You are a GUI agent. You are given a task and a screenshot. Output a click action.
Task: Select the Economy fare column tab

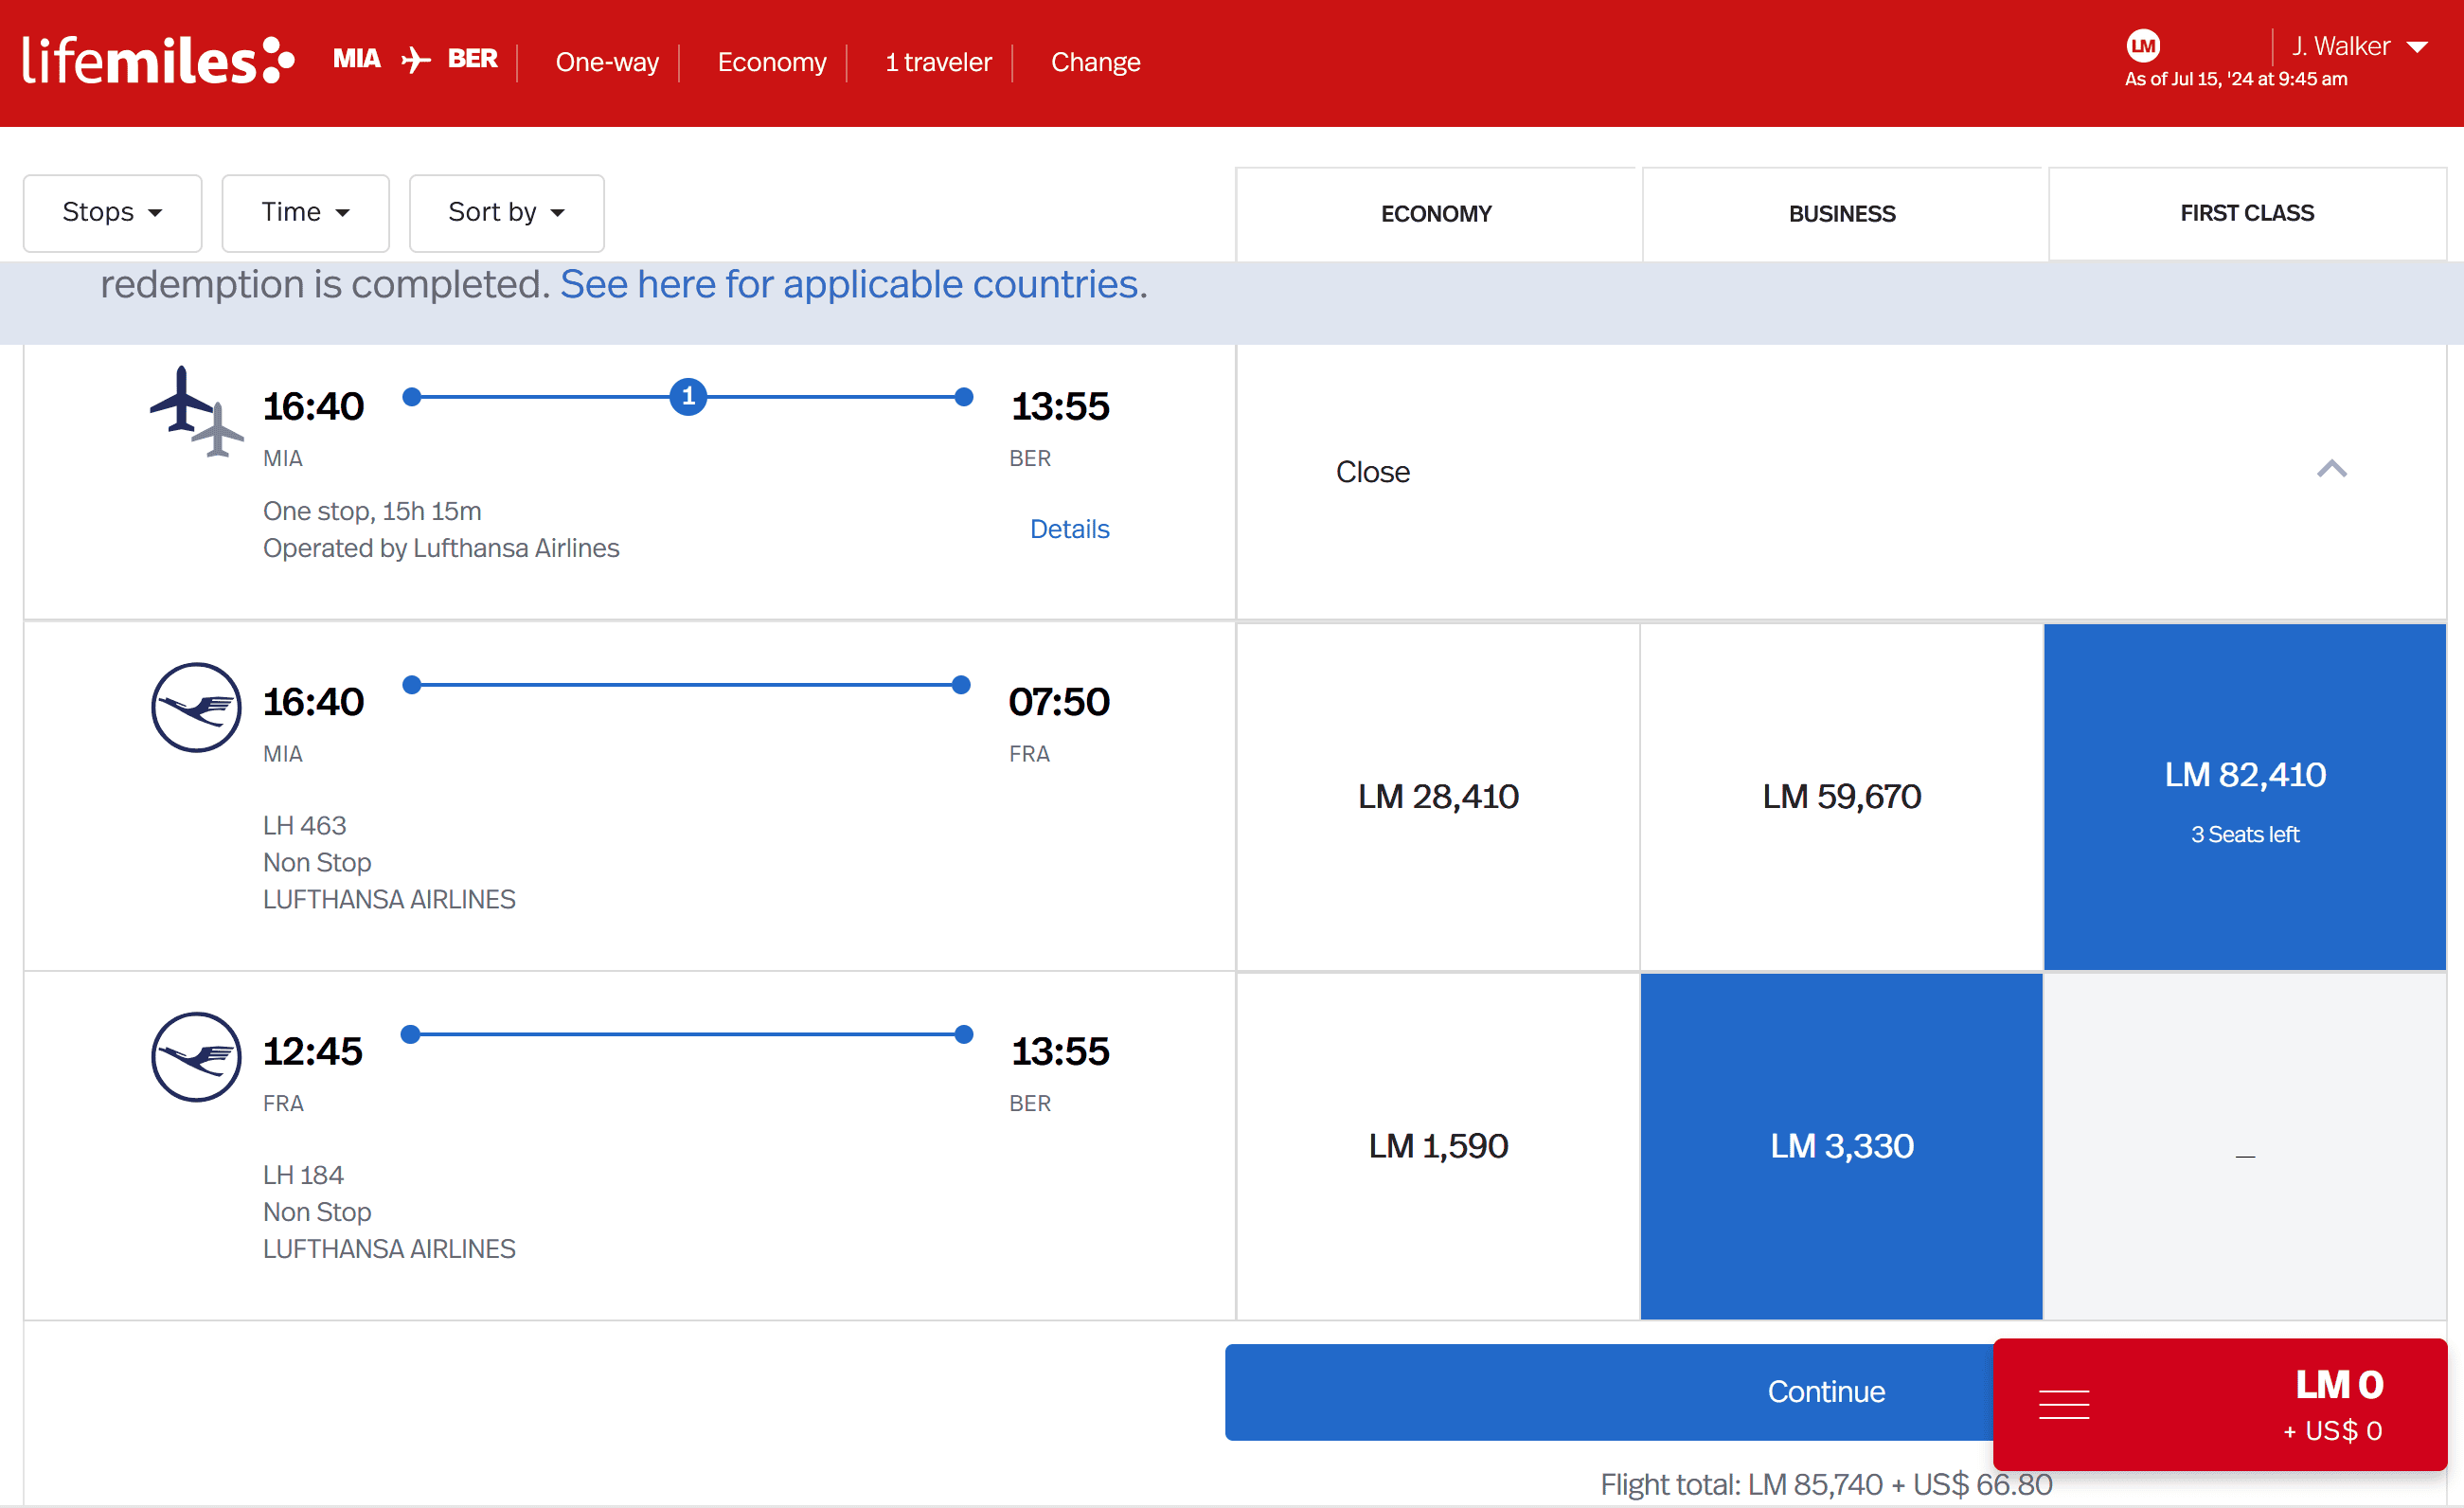point(1436,214)
